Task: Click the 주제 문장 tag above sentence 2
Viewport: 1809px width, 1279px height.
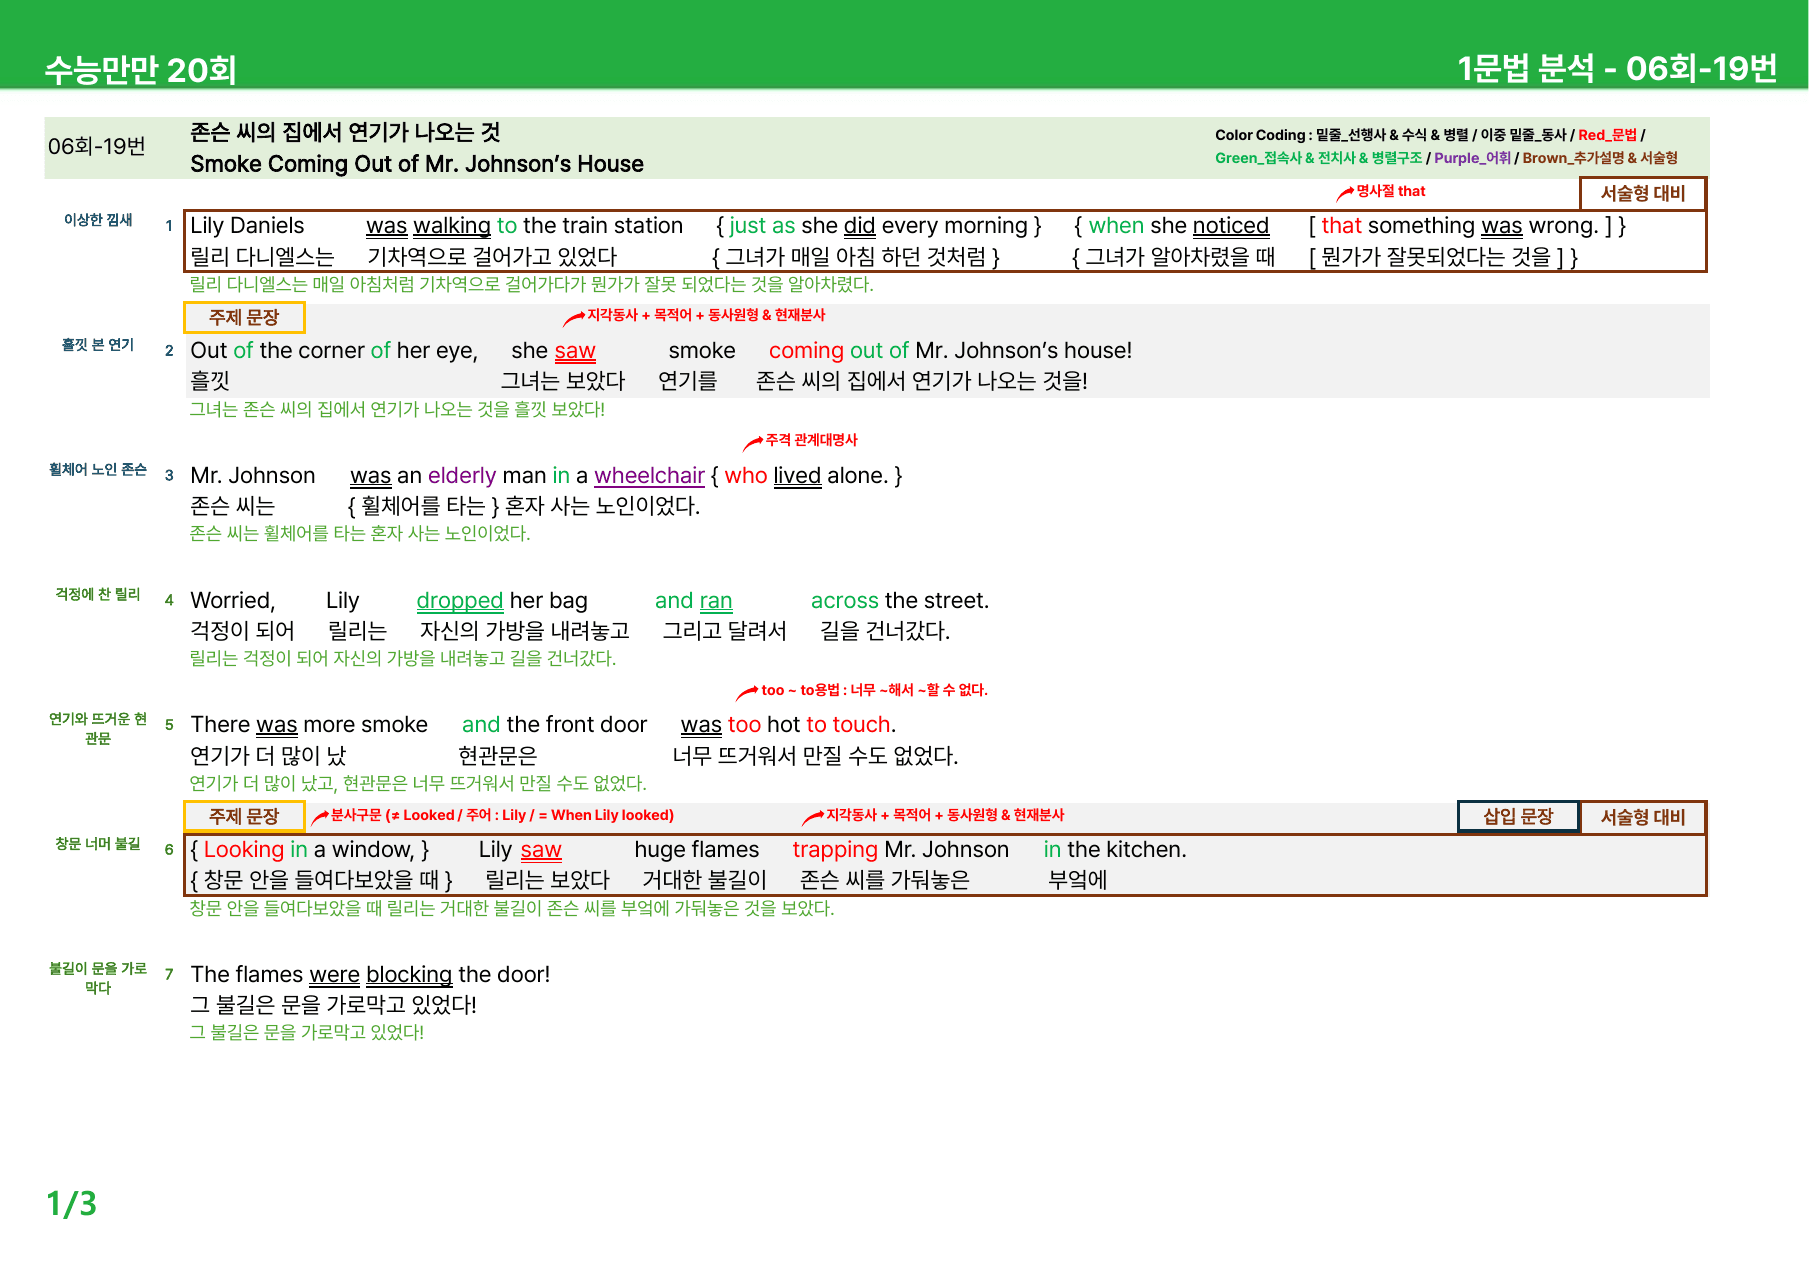Action: click(244, 318)
